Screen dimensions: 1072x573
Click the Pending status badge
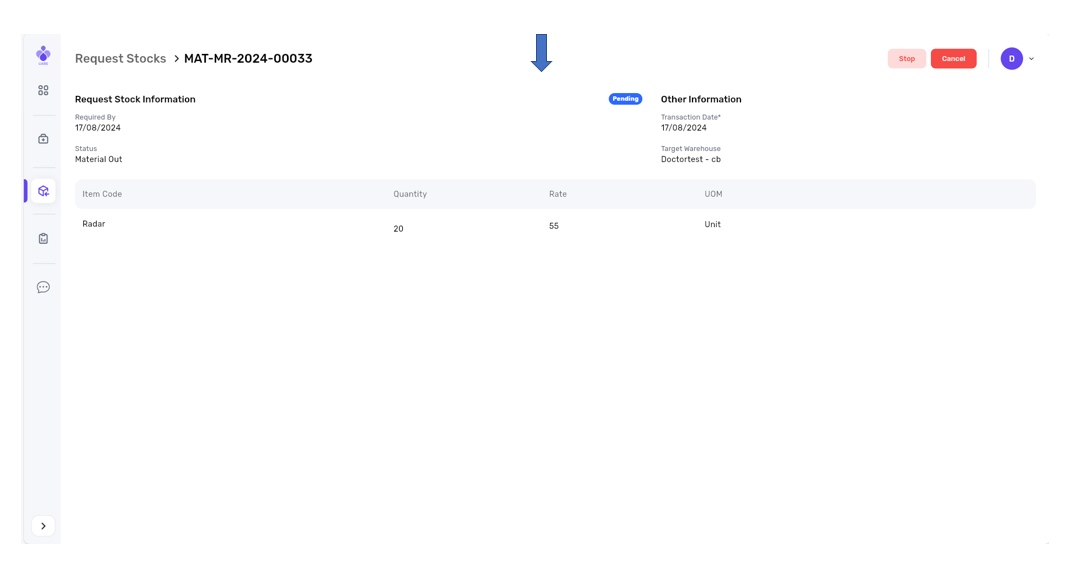625,99
